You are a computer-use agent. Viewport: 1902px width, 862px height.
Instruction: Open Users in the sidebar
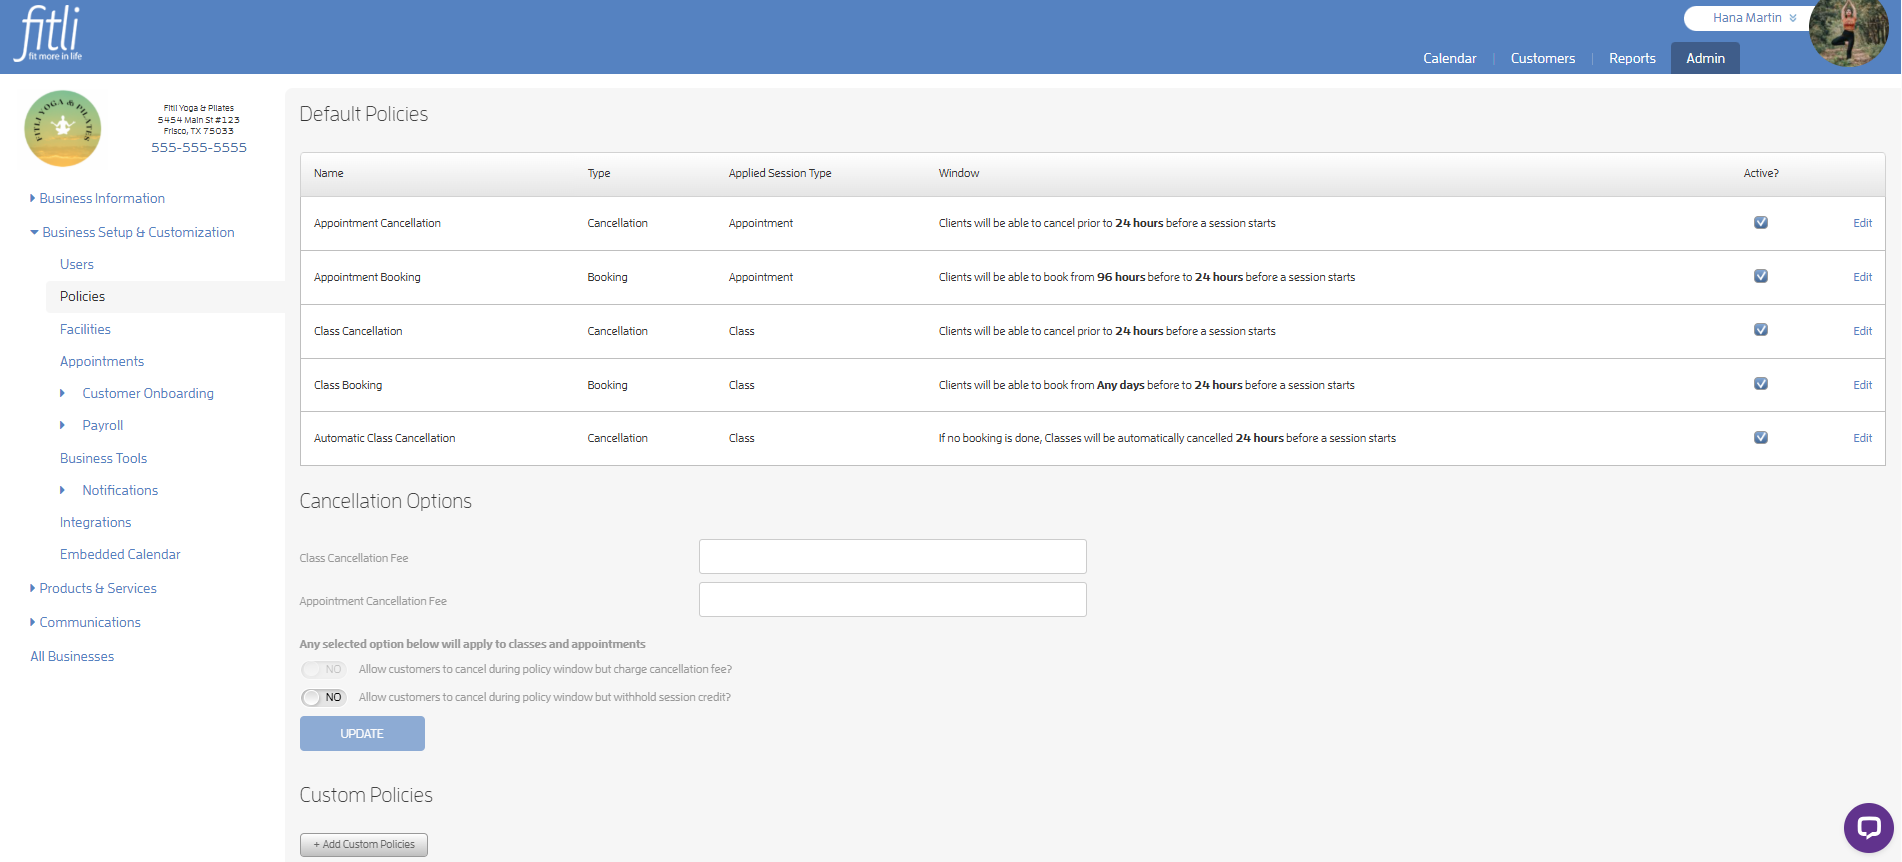point(77,264)
